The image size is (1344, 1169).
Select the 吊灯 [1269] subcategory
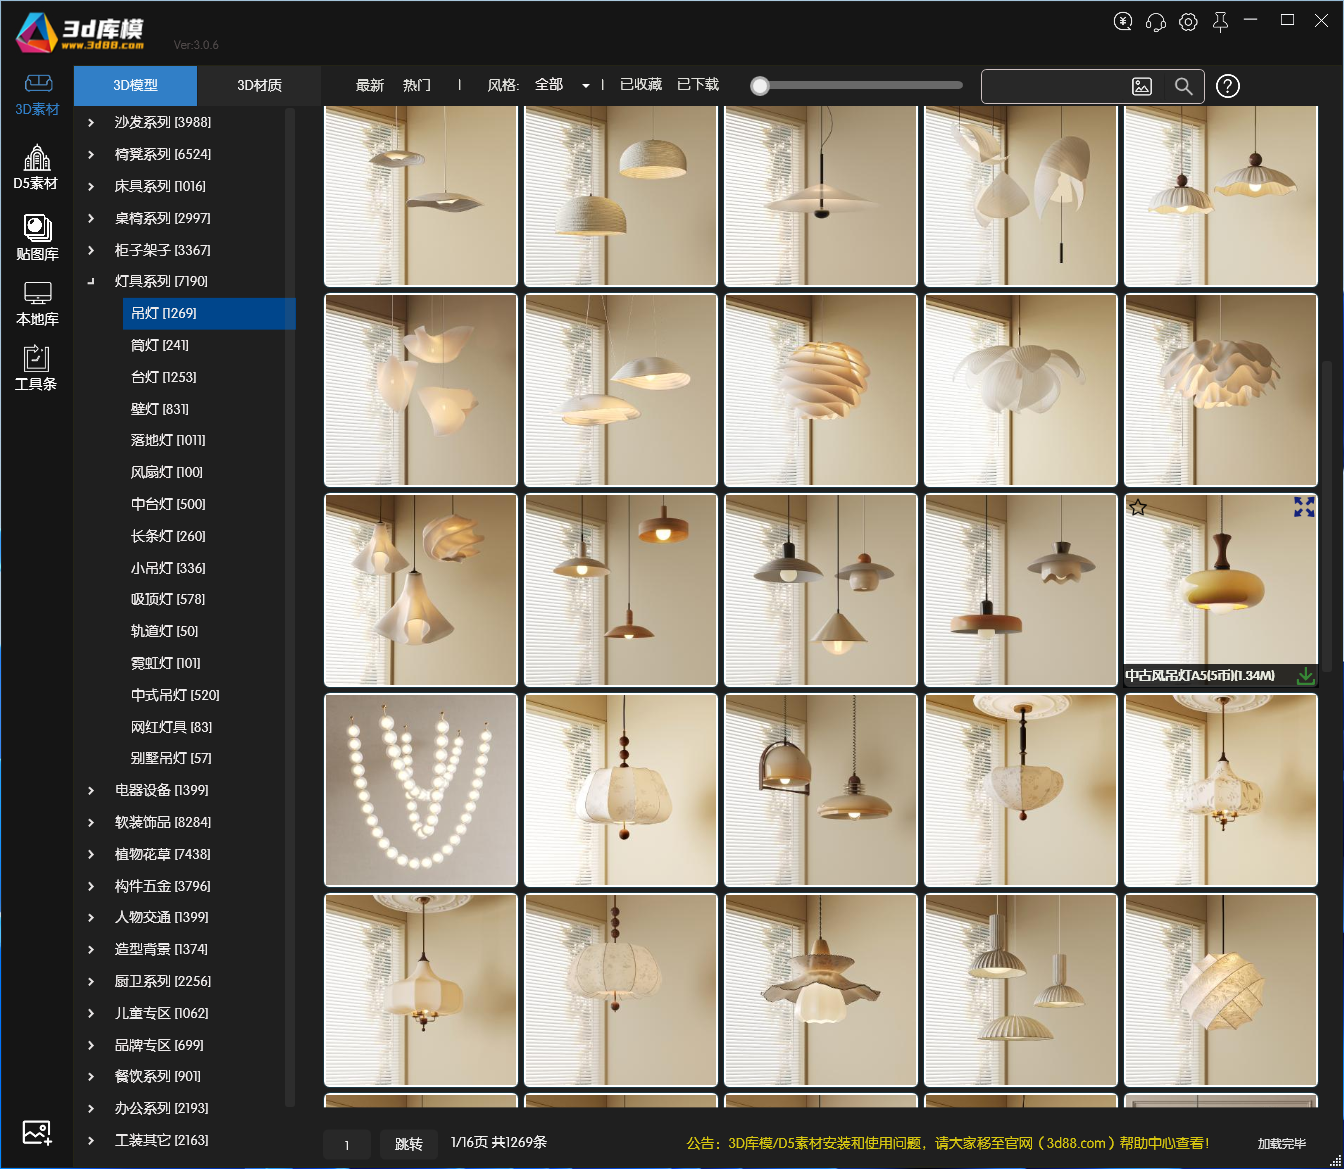209,313
